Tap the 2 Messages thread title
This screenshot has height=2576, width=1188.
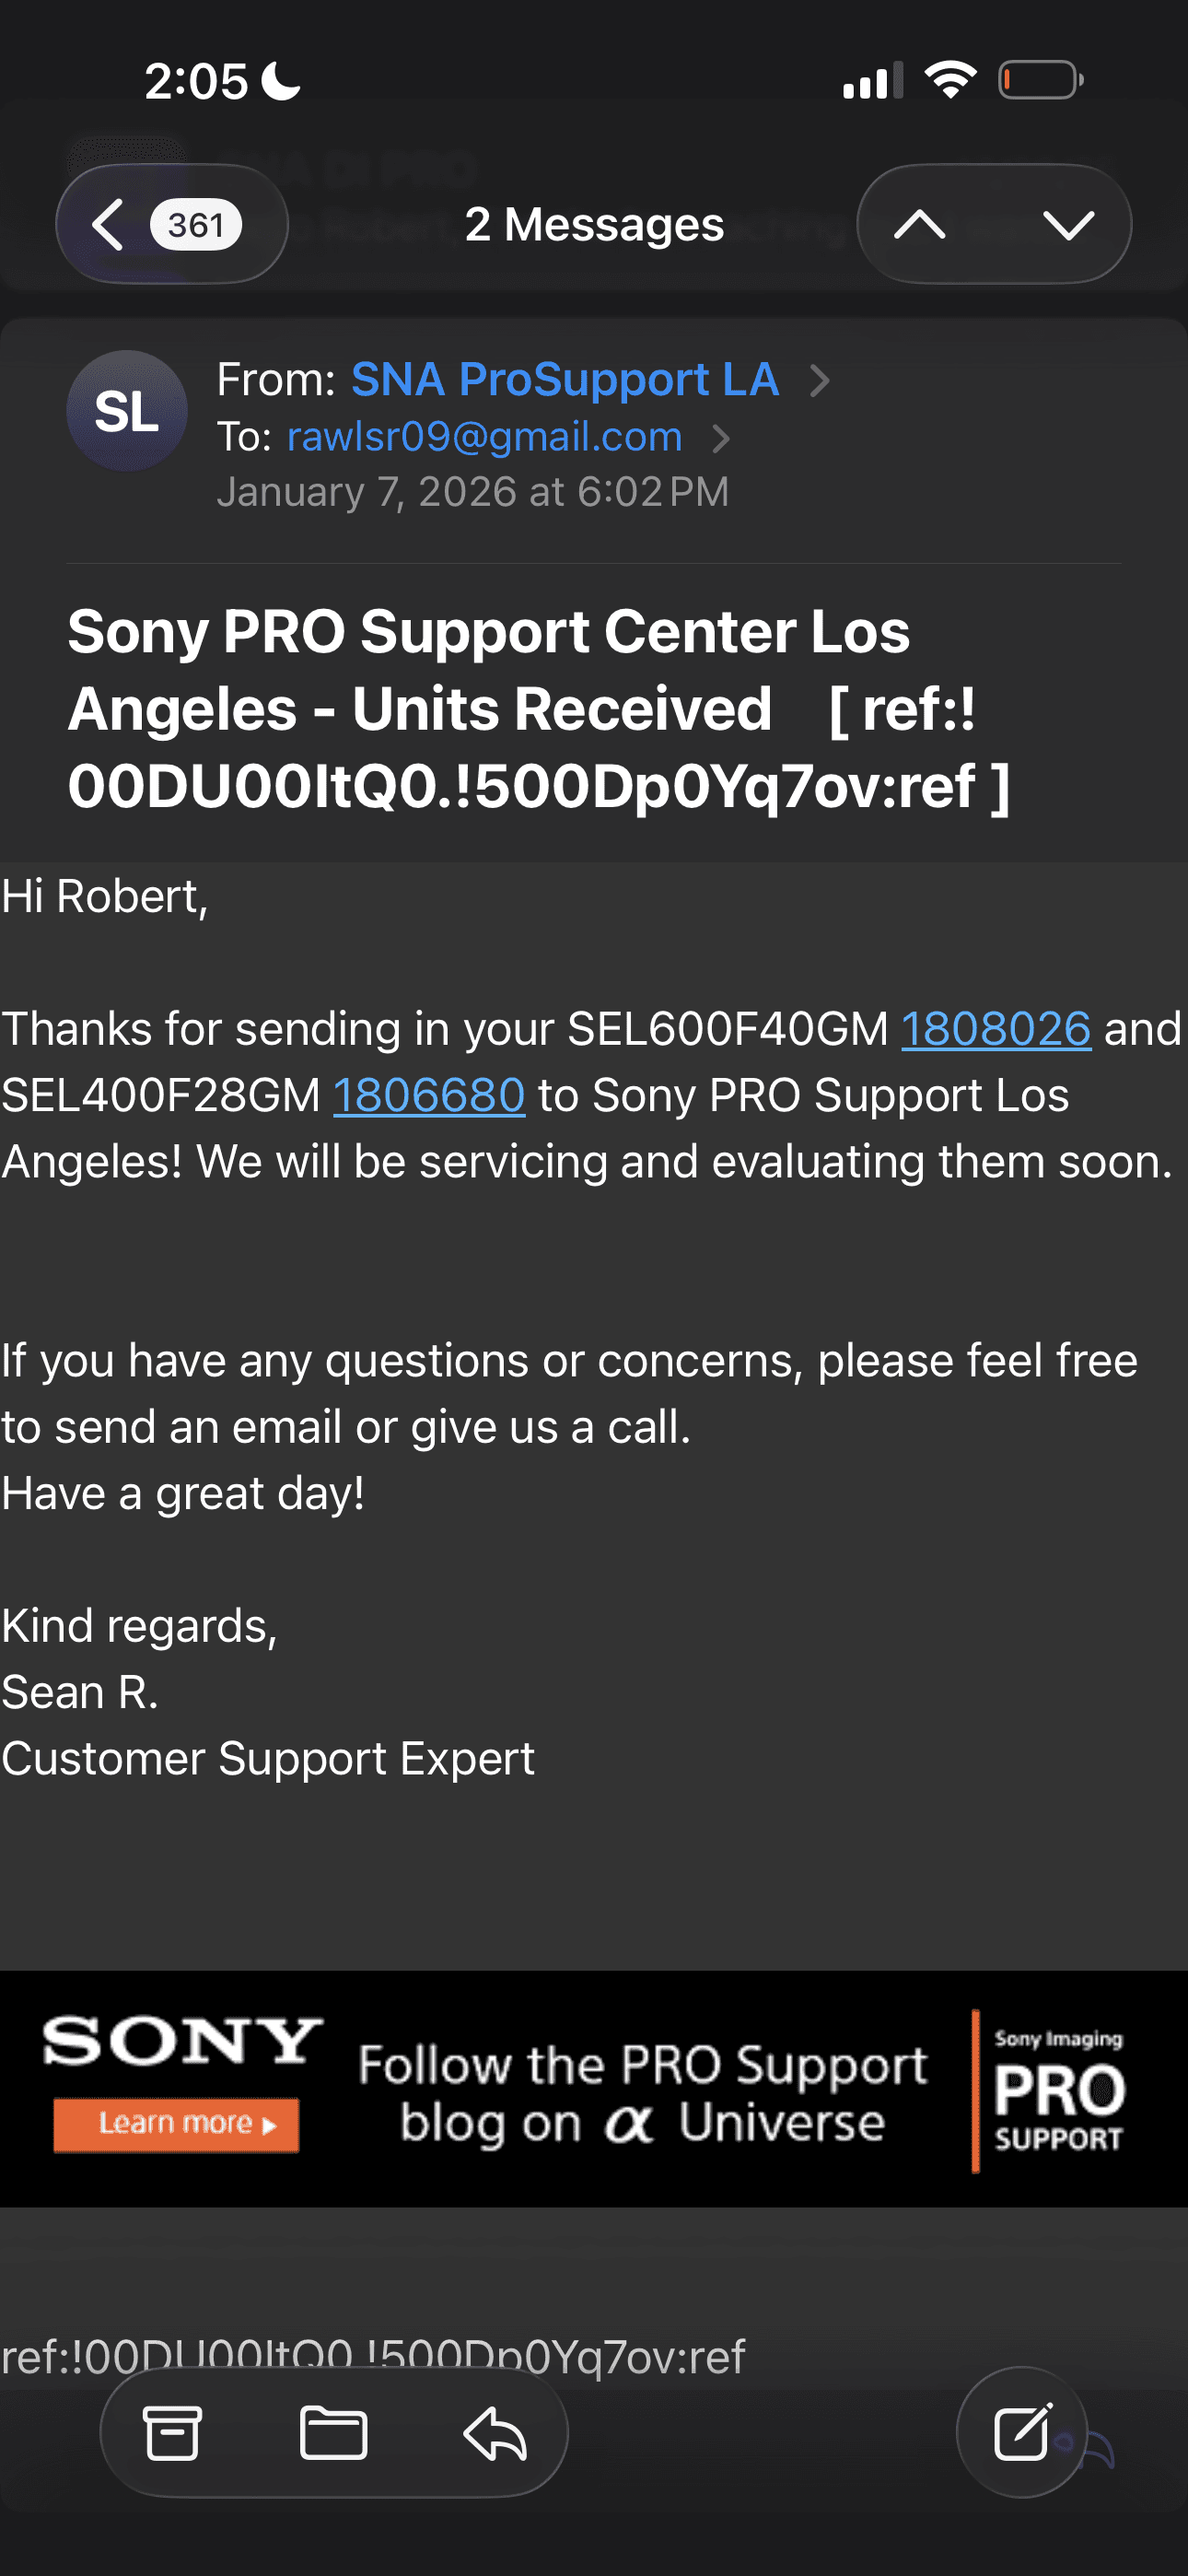(594, 224)
